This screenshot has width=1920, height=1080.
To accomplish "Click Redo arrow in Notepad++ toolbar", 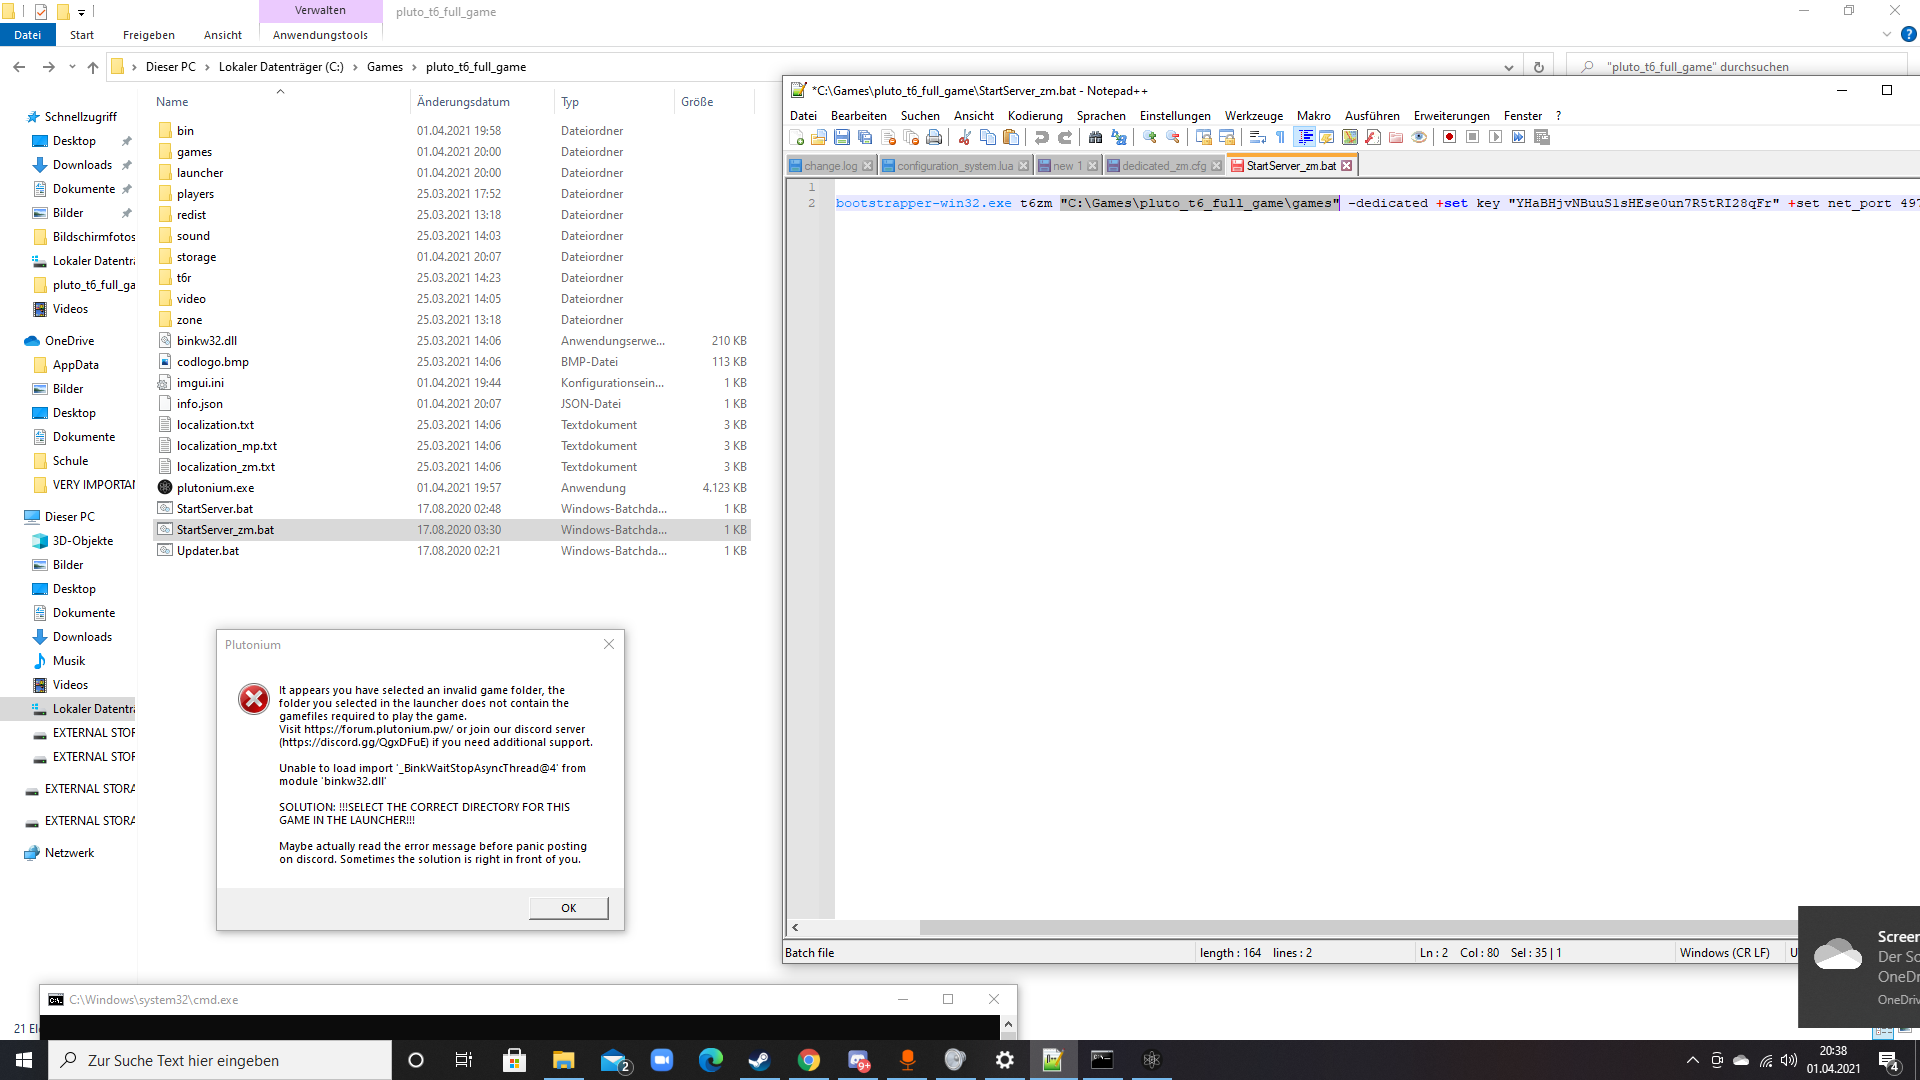I will 1065,137.
